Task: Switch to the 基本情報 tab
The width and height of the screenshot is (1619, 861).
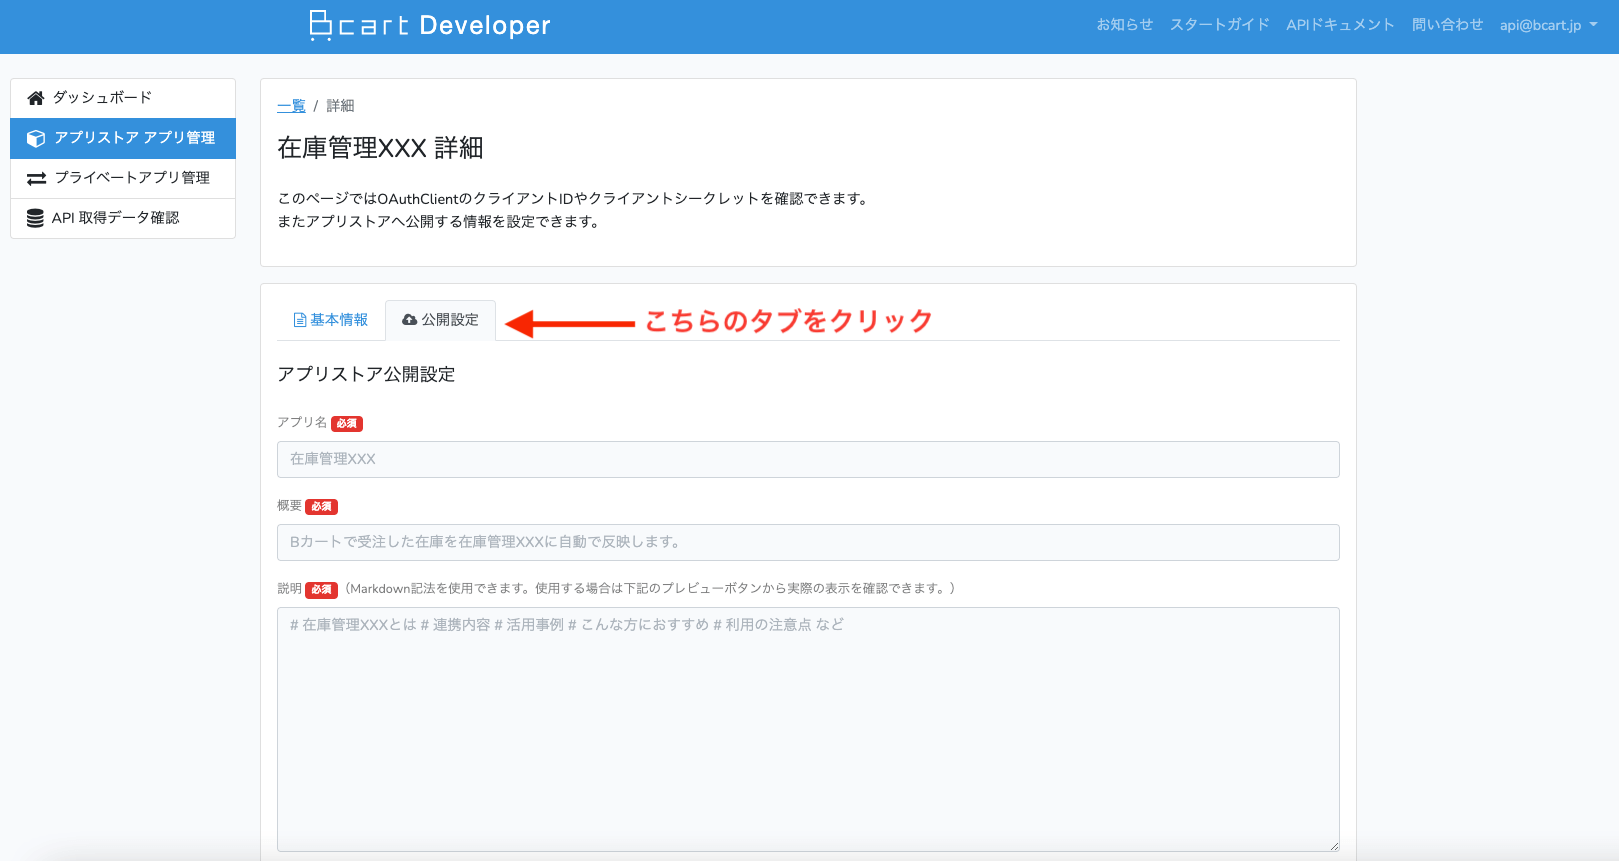Action: (332, 320)
